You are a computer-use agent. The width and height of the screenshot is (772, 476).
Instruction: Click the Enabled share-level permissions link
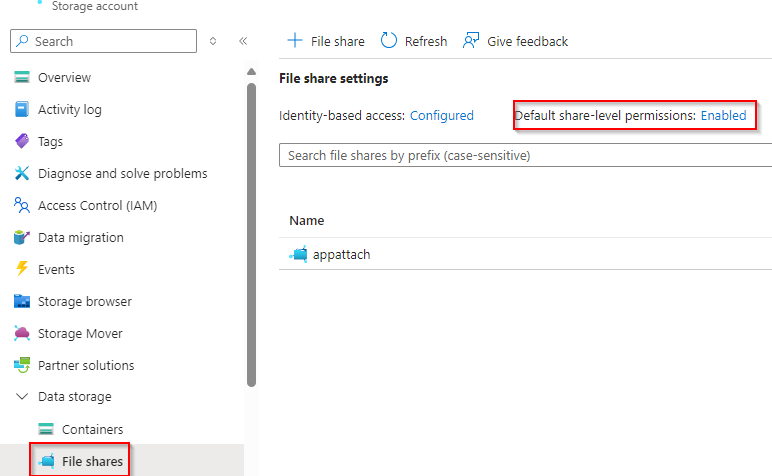pos(723,116)
